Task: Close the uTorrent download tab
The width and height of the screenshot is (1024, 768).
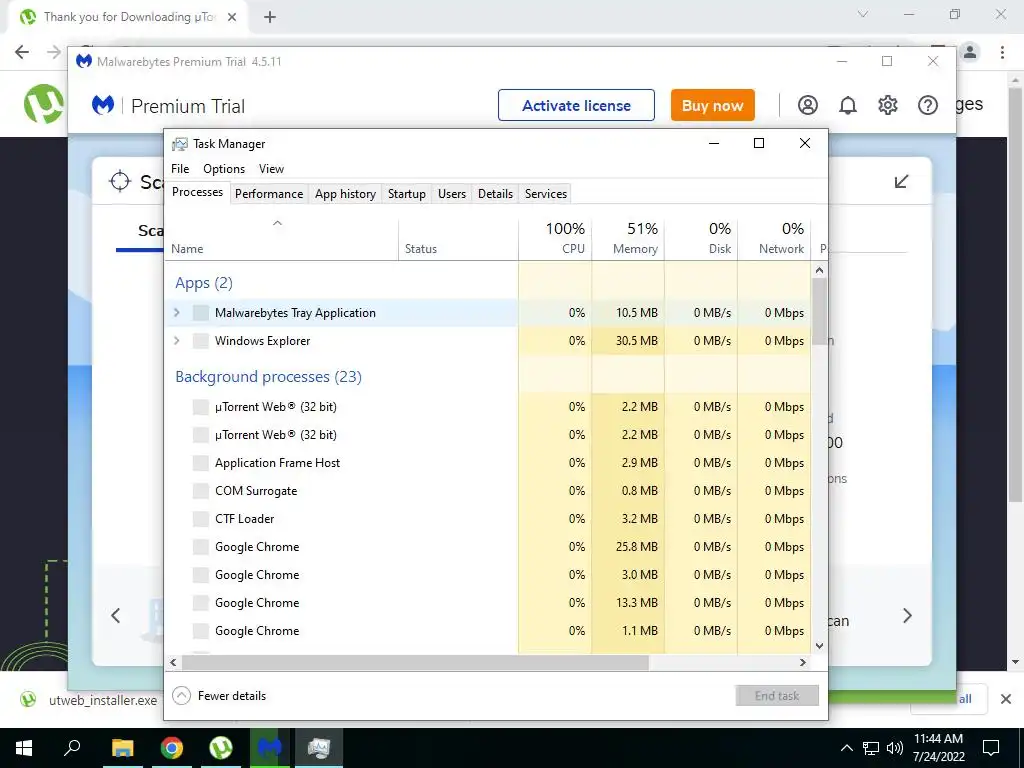Action: tap(231, 18)
